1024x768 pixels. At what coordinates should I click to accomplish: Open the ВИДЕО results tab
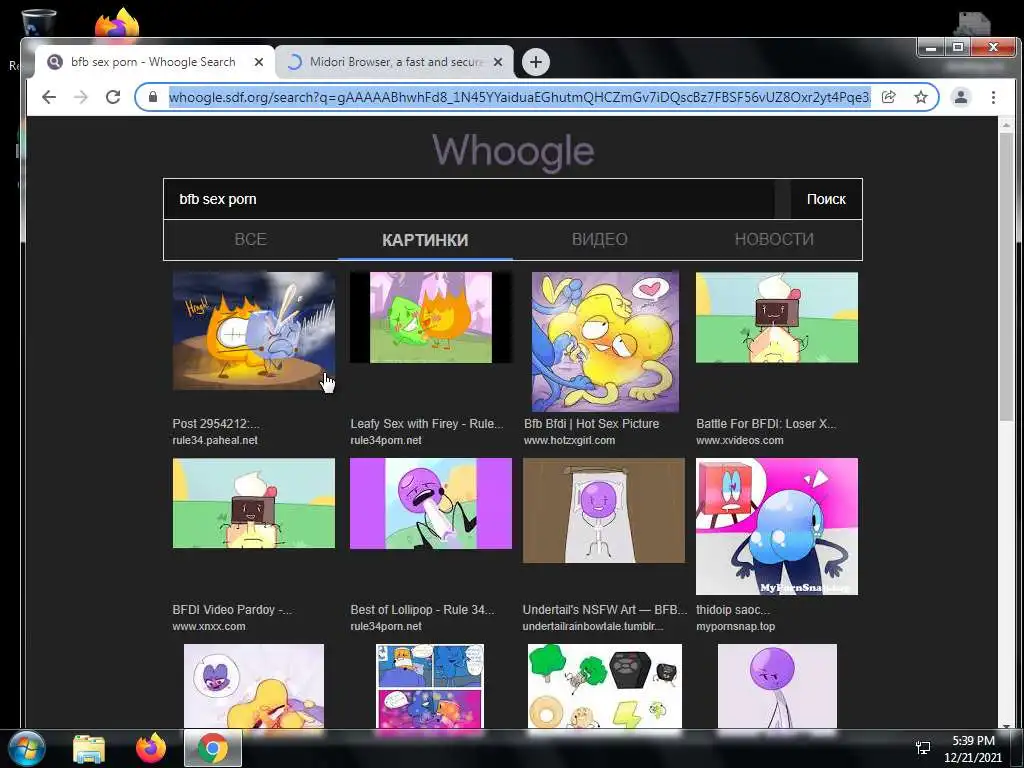[x=600, y=240]
